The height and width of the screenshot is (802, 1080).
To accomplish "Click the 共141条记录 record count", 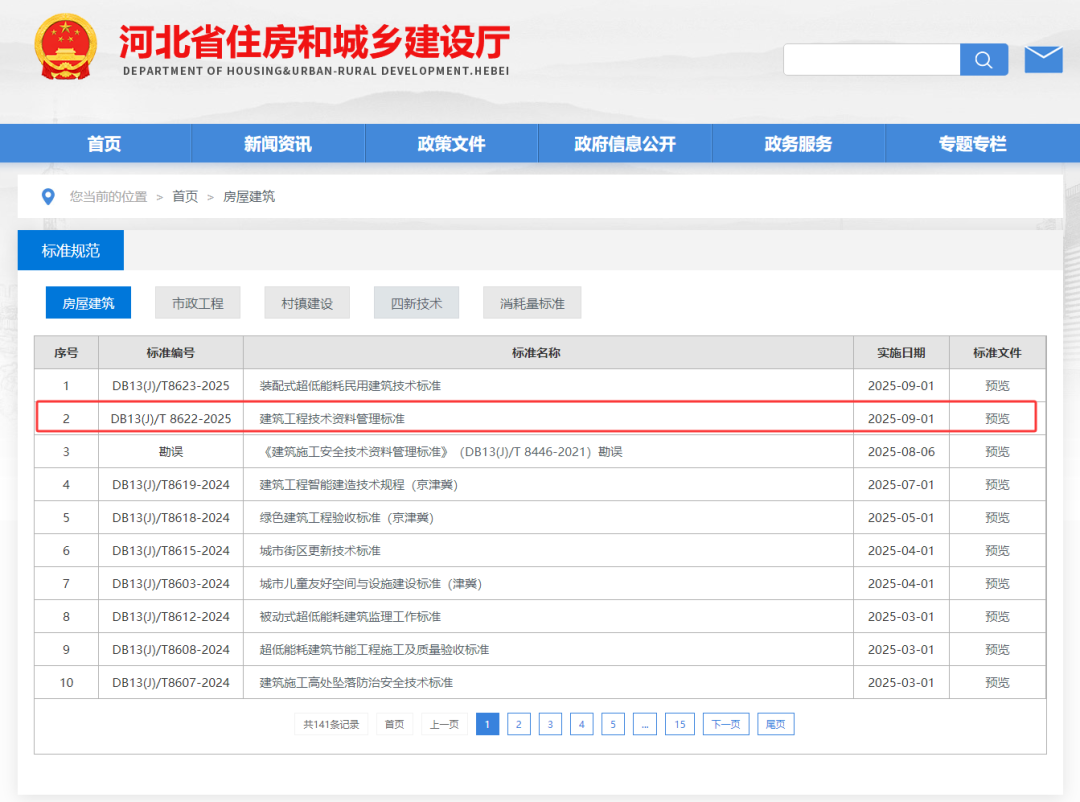I will coord(331,724).
